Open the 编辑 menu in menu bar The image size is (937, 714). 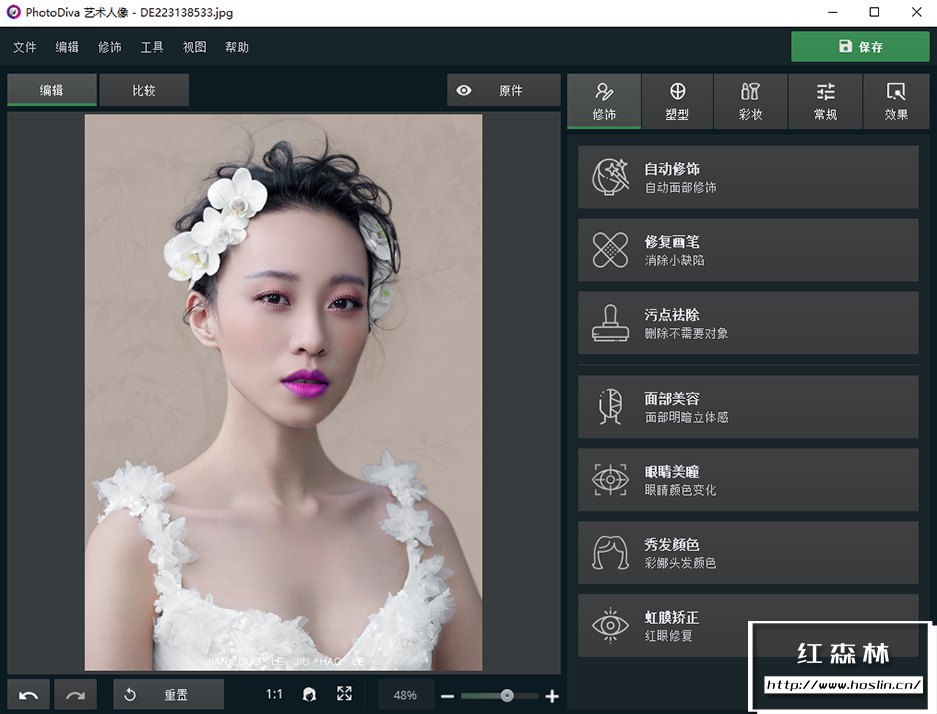point(67,47)
